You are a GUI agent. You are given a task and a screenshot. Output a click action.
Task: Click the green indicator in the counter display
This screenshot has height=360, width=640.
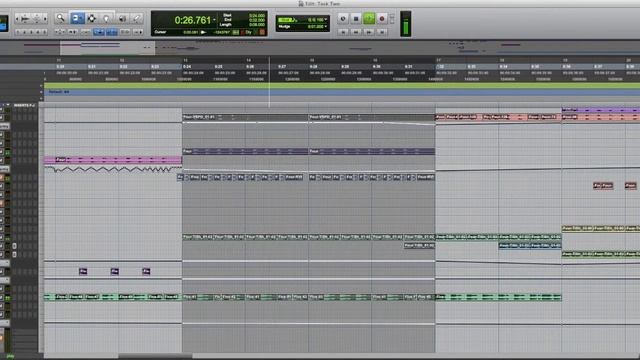click(x=236, y=32)
